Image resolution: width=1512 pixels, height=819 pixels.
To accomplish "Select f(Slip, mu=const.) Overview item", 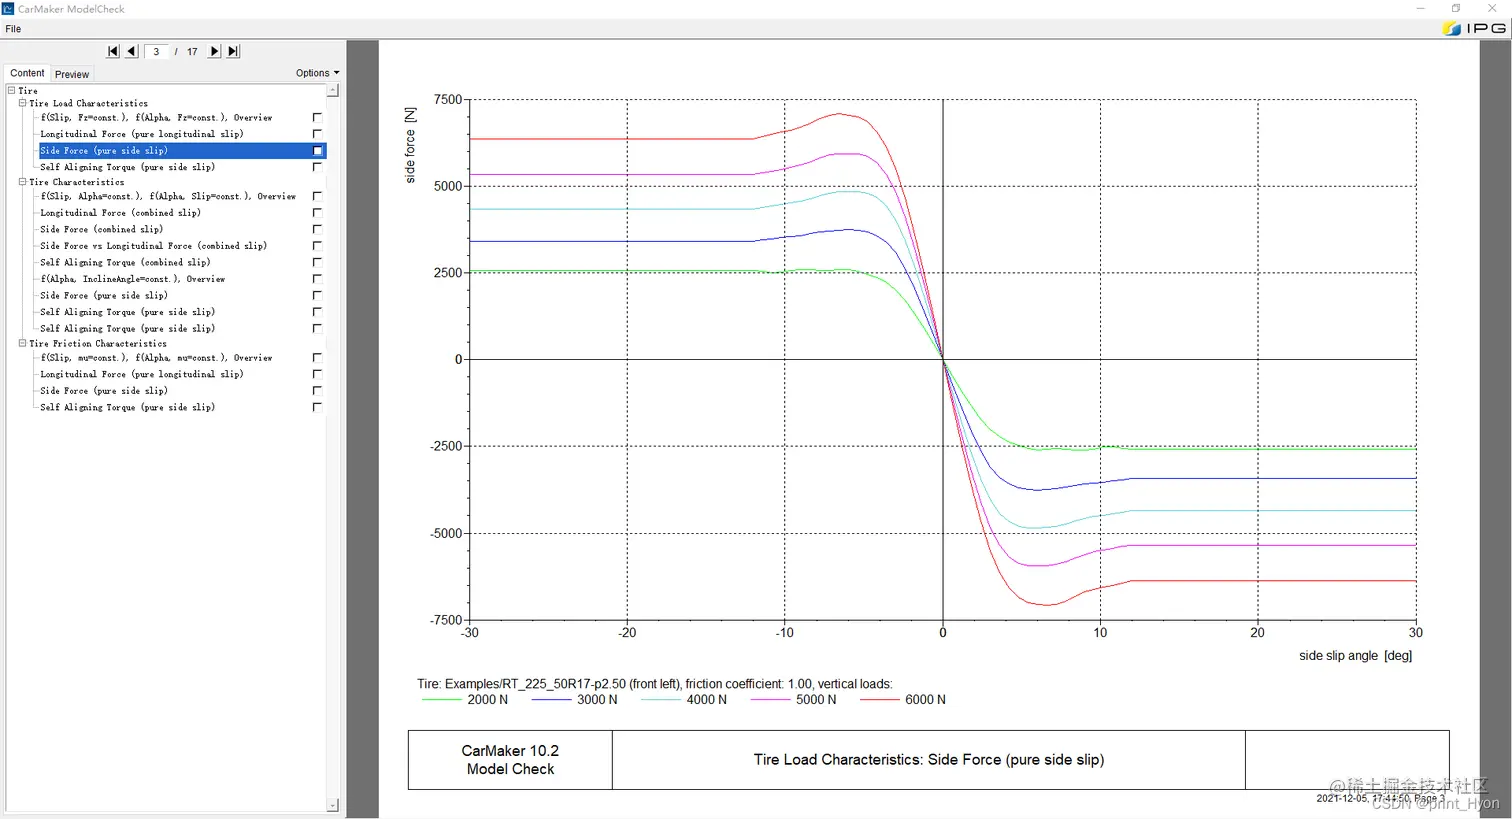I will pyautogui.click(x=156, y=358).
